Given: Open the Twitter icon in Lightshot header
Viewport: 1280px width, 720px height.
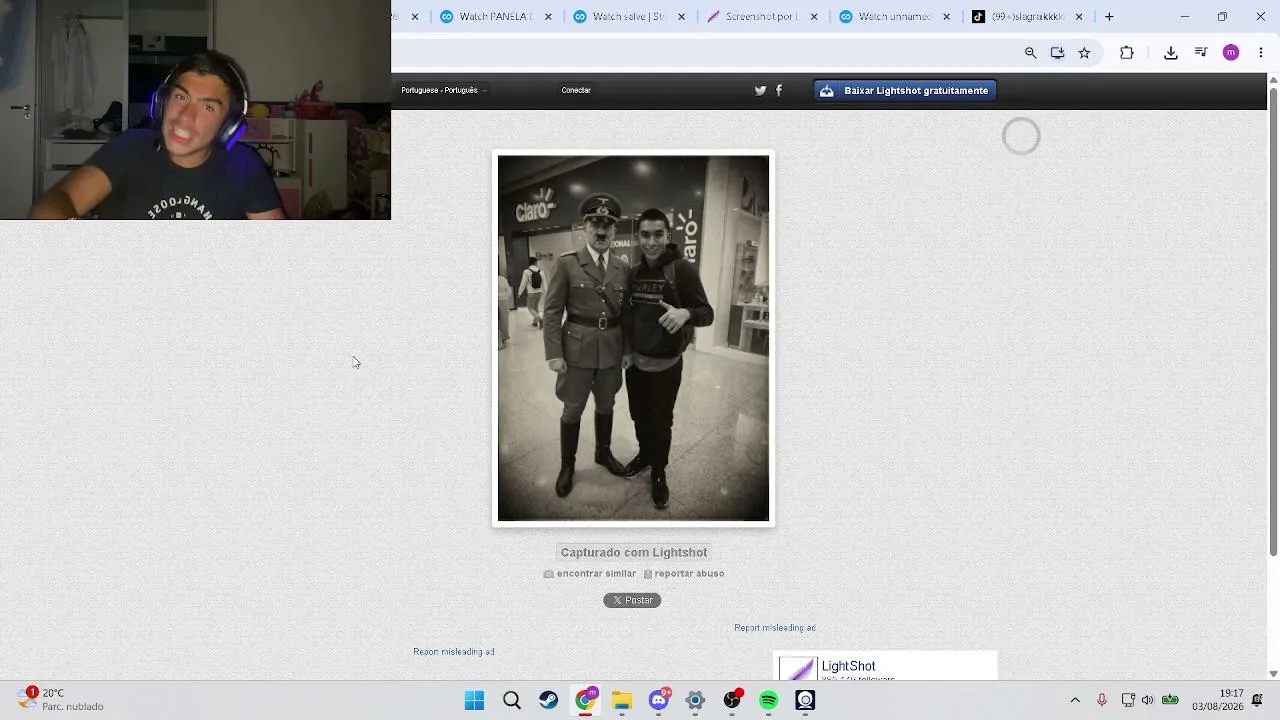Looking at the screenshot, I should pyautogui.click(x=760, y=90).
